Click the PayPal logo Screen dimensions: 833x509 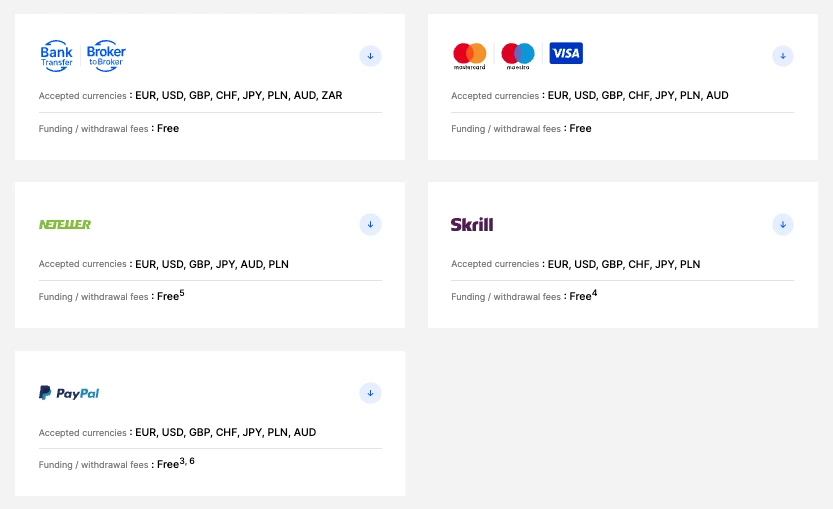click(x=69, y=393)
